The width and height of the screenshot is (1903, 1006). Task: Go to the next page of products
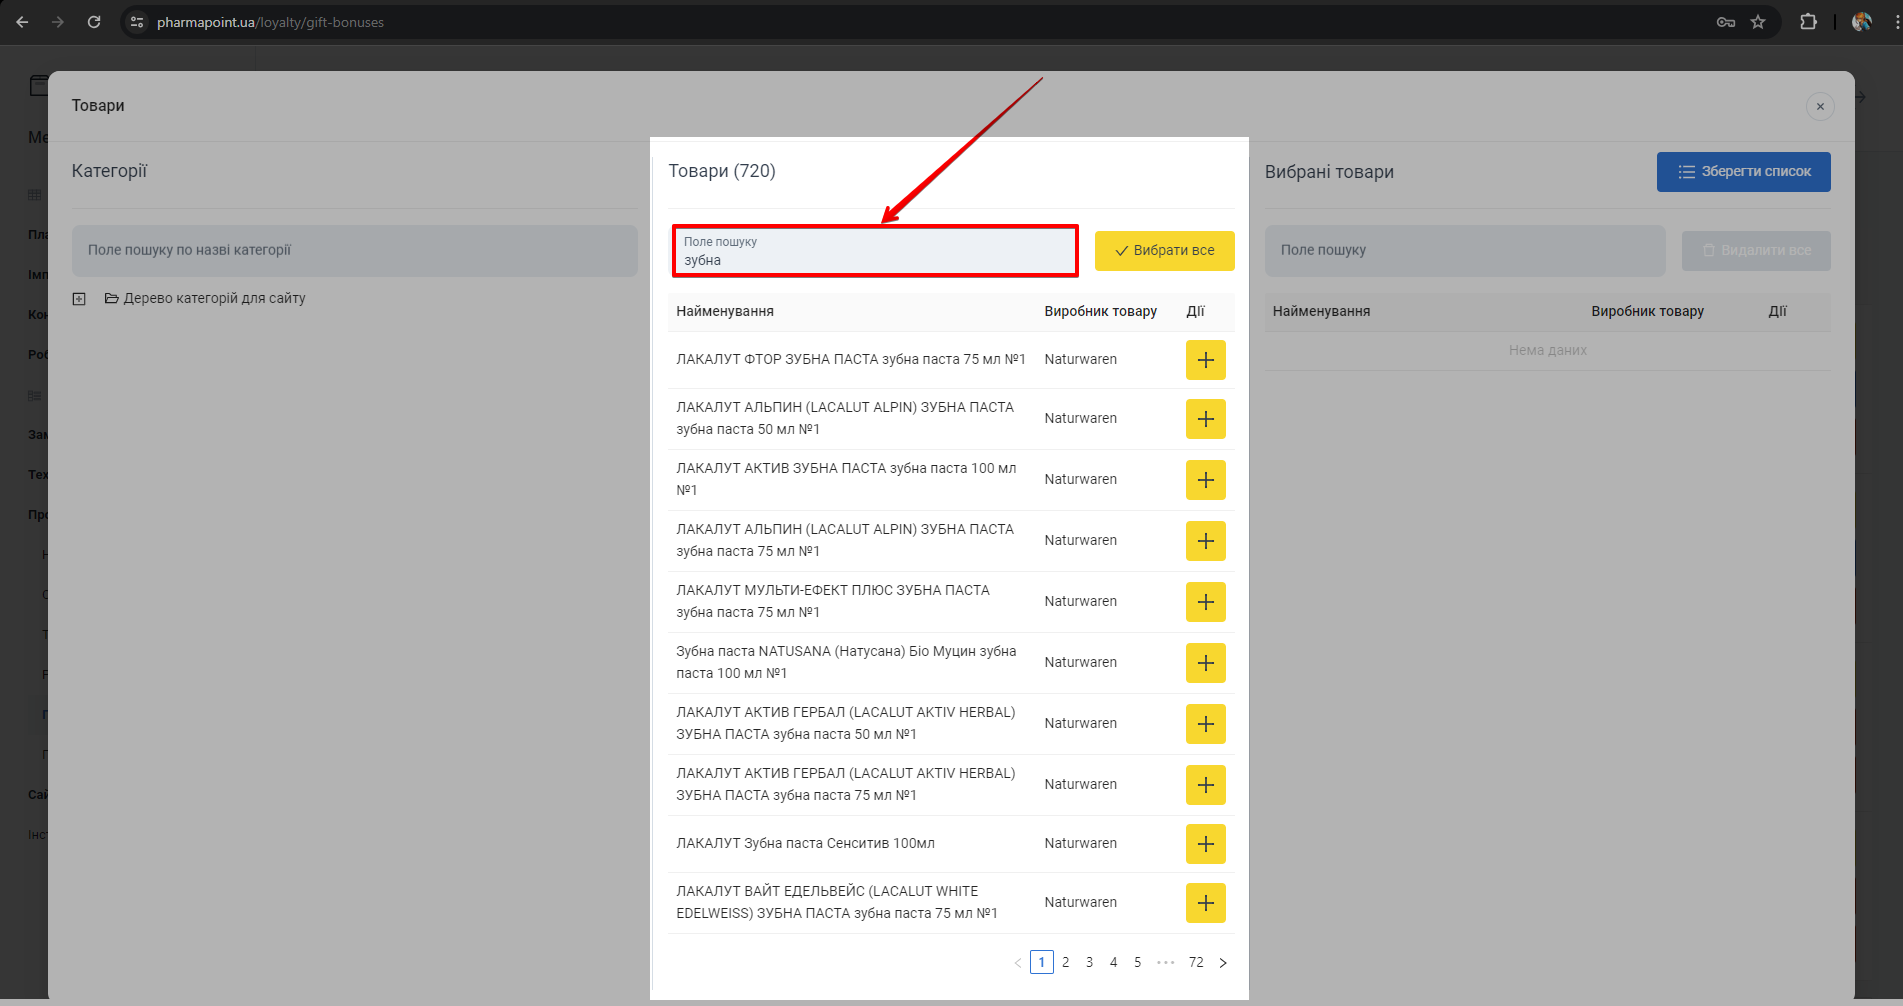[1223, 963]
